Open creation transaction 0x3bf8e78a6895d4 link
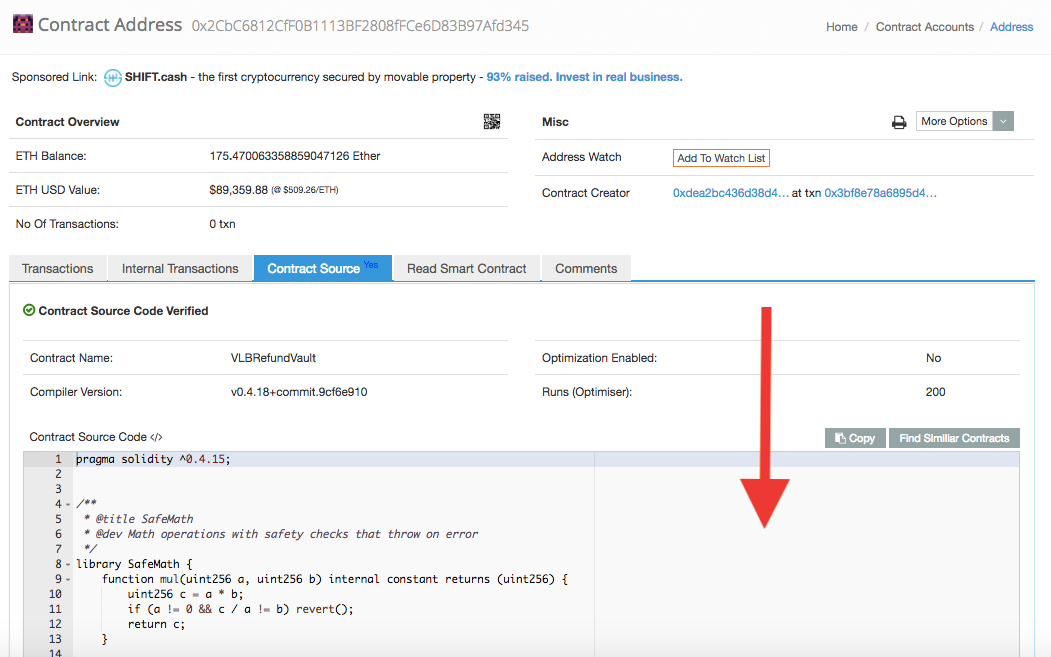The height and width of the screenshot is (657, 1051). pos(880,193)
